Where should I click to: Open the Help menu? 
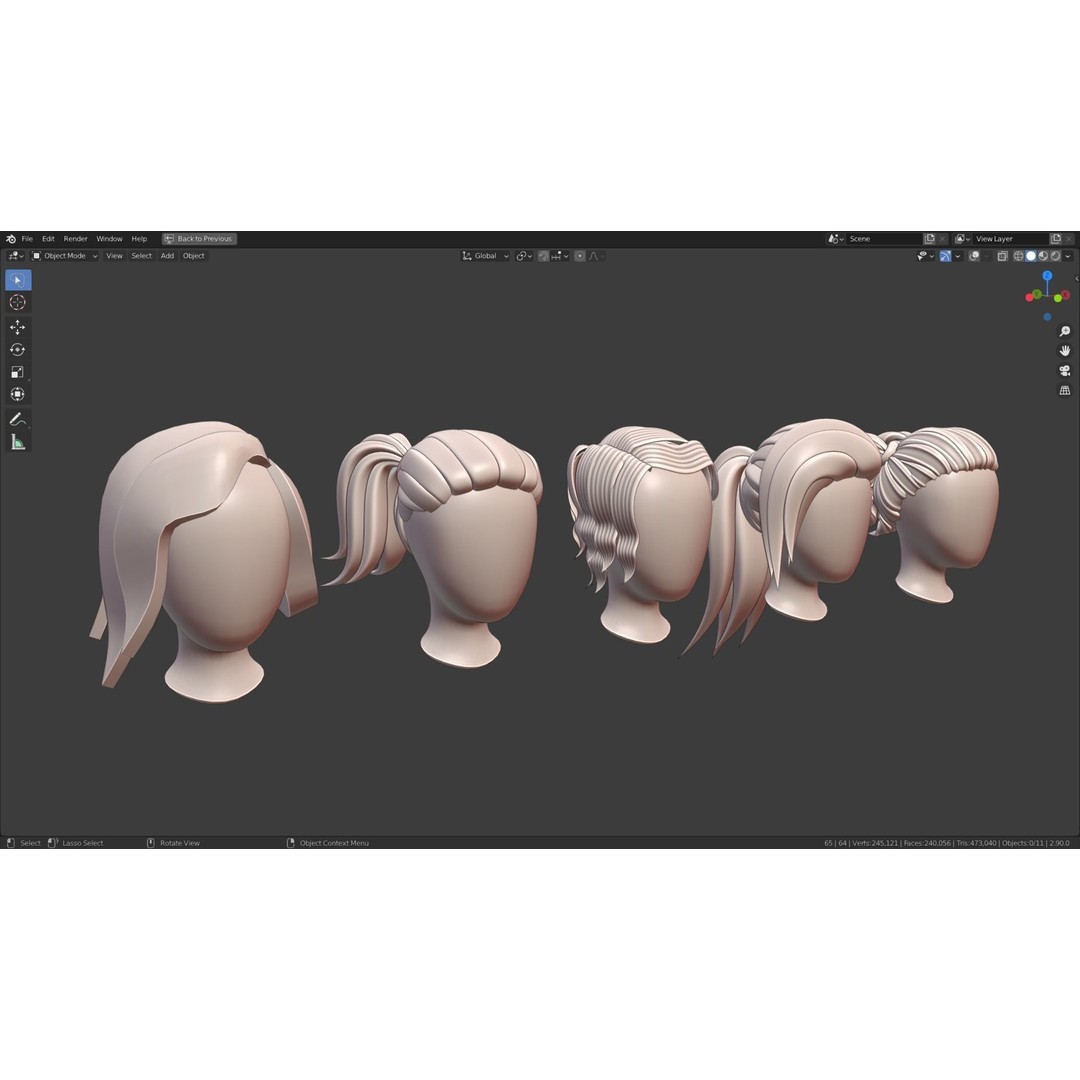click(139, 239)
